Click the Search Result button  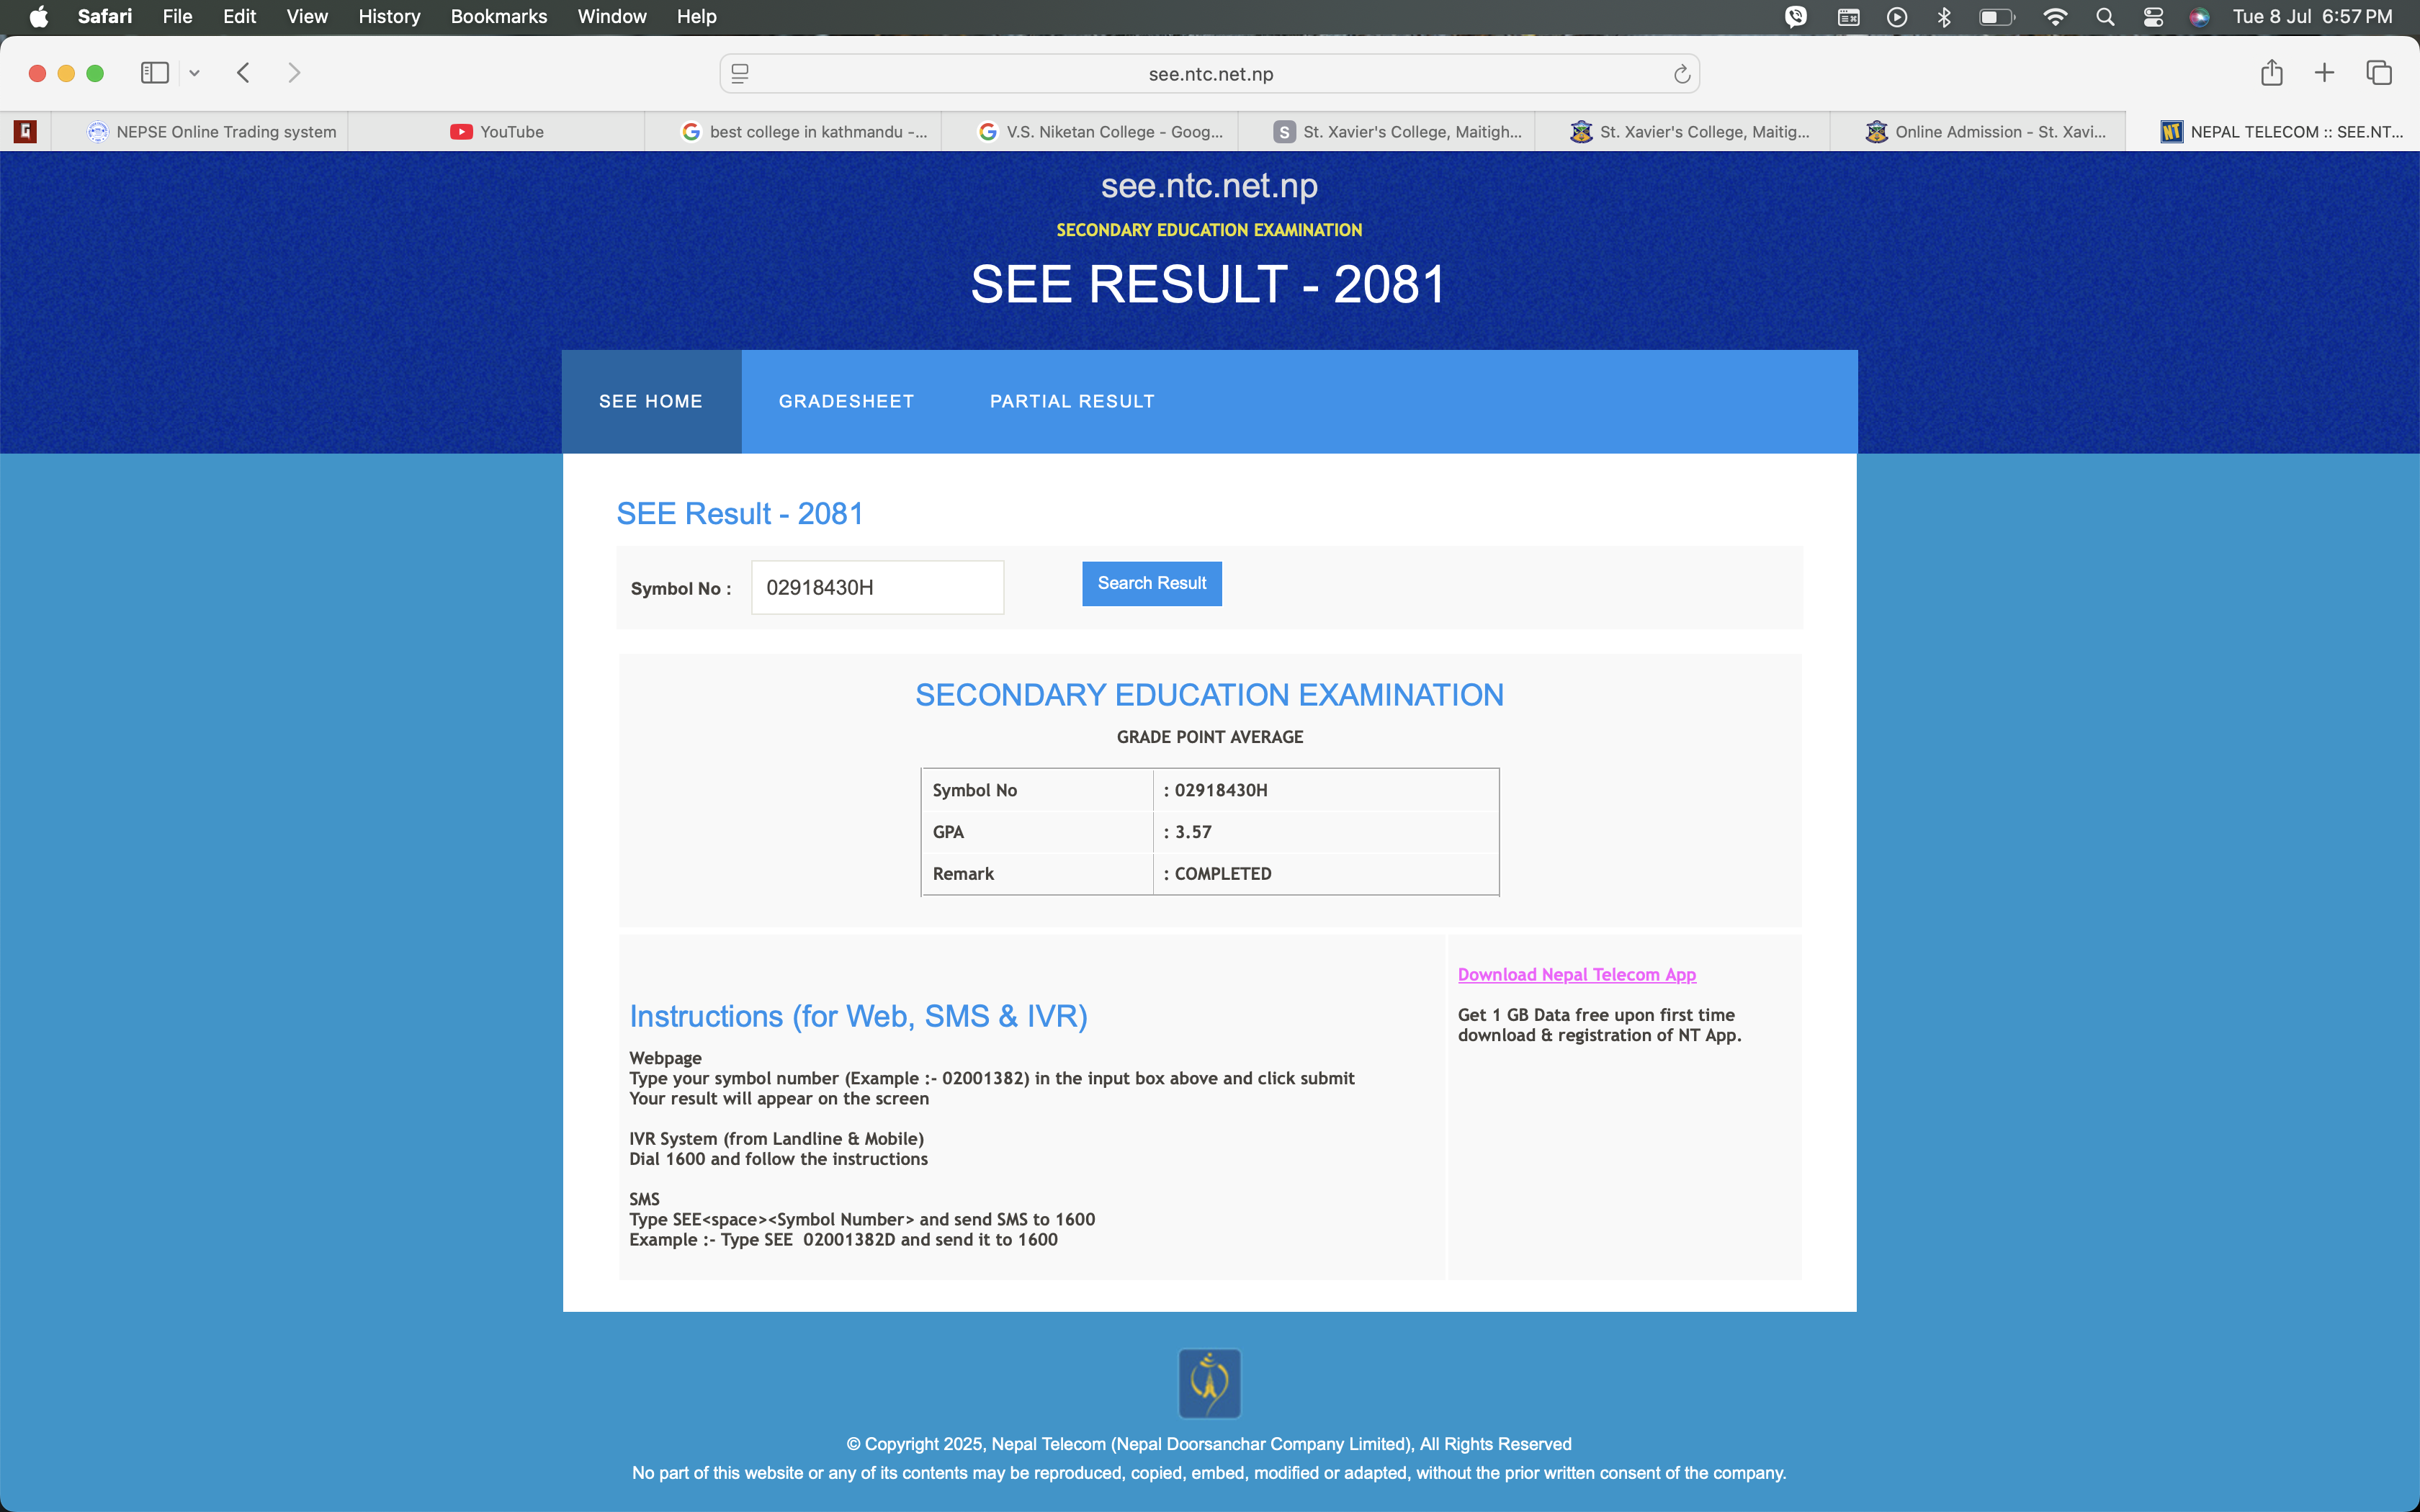tap(1151, 583)
